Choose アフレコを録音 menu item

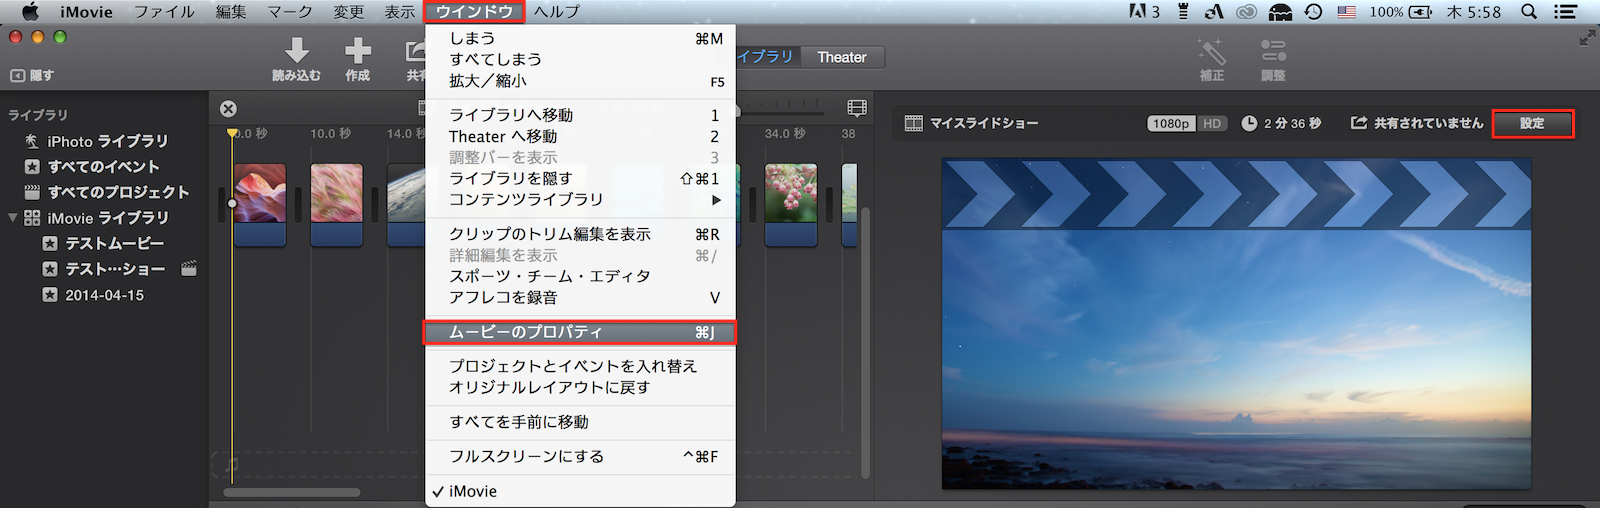pos(580,297)
